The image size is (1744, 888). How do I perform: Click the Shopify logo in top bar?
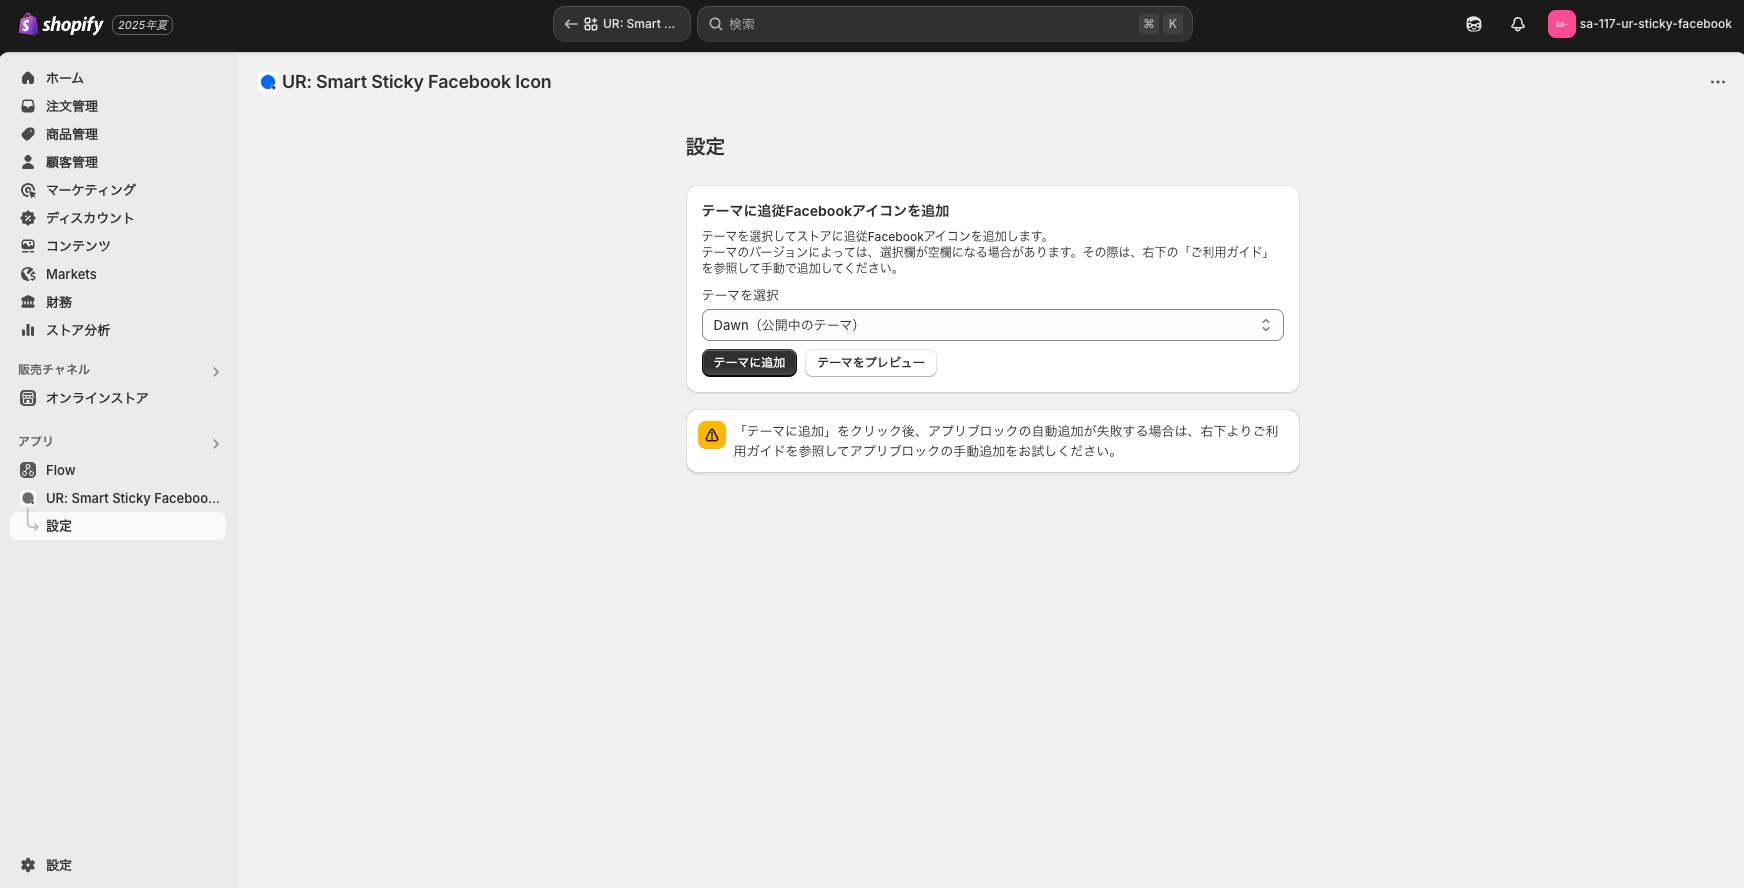[x=61, y=24]
